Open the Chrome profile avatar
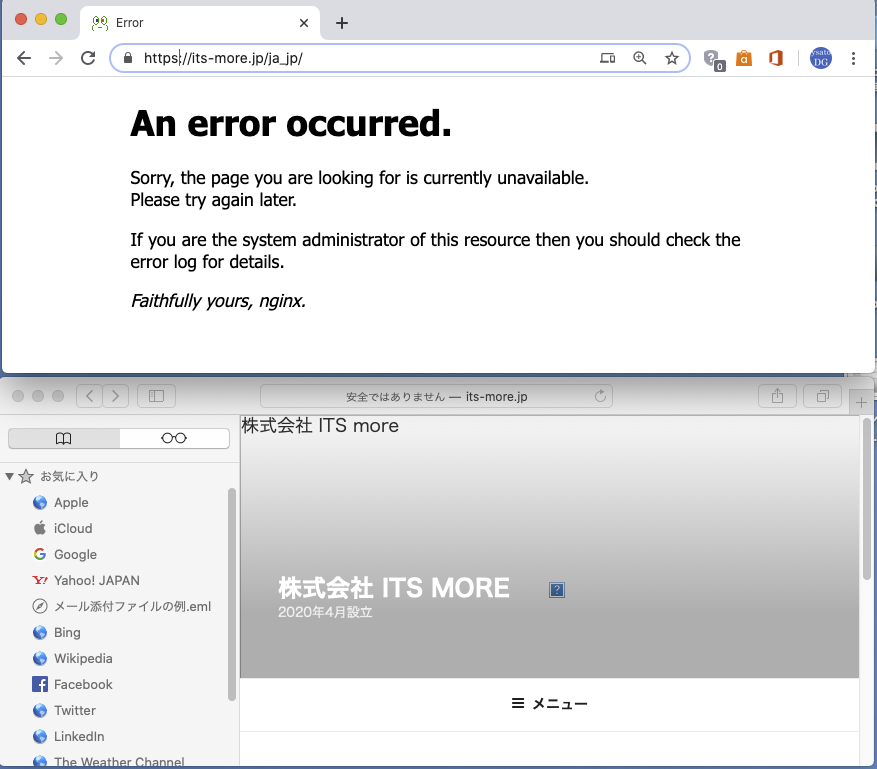The image size is (877, 769). click(x=820, y=58)
